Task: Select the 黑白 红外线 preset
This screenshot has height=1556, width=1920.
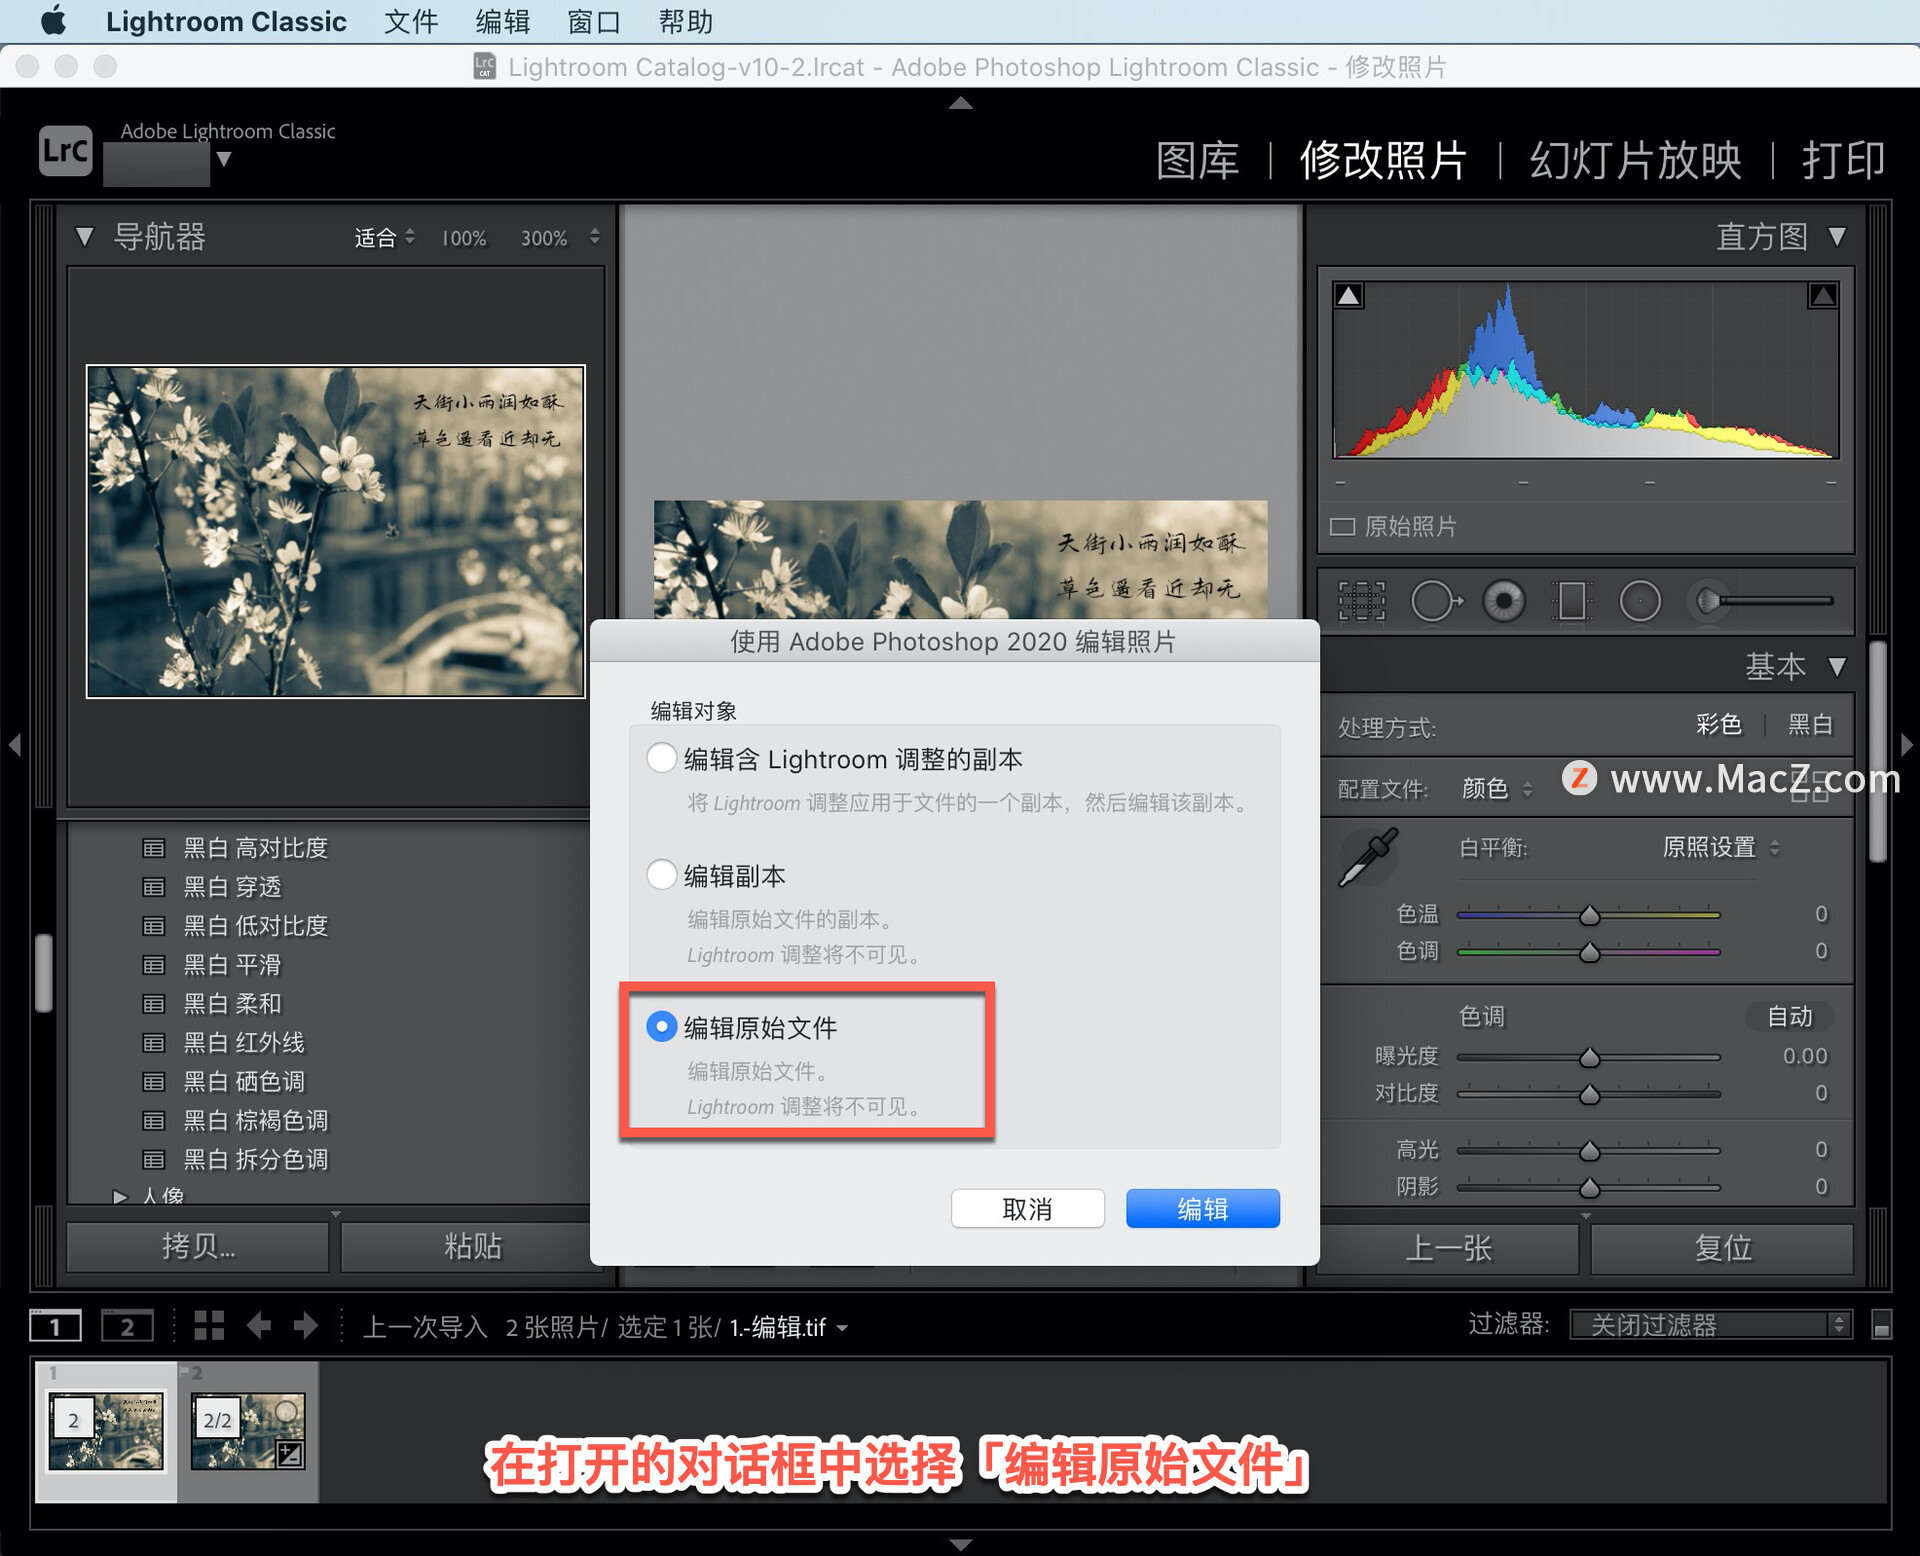Action: pos(244,1043)
